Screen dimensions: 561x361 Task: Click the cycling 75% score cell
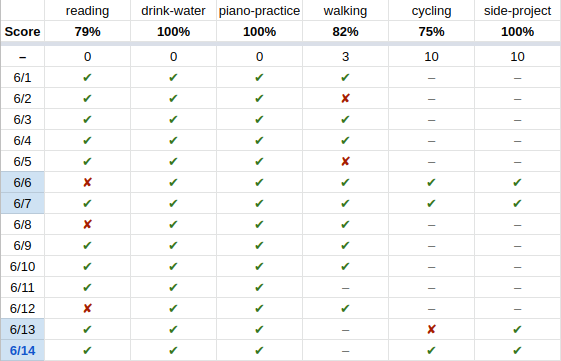[x=431, y=31]
